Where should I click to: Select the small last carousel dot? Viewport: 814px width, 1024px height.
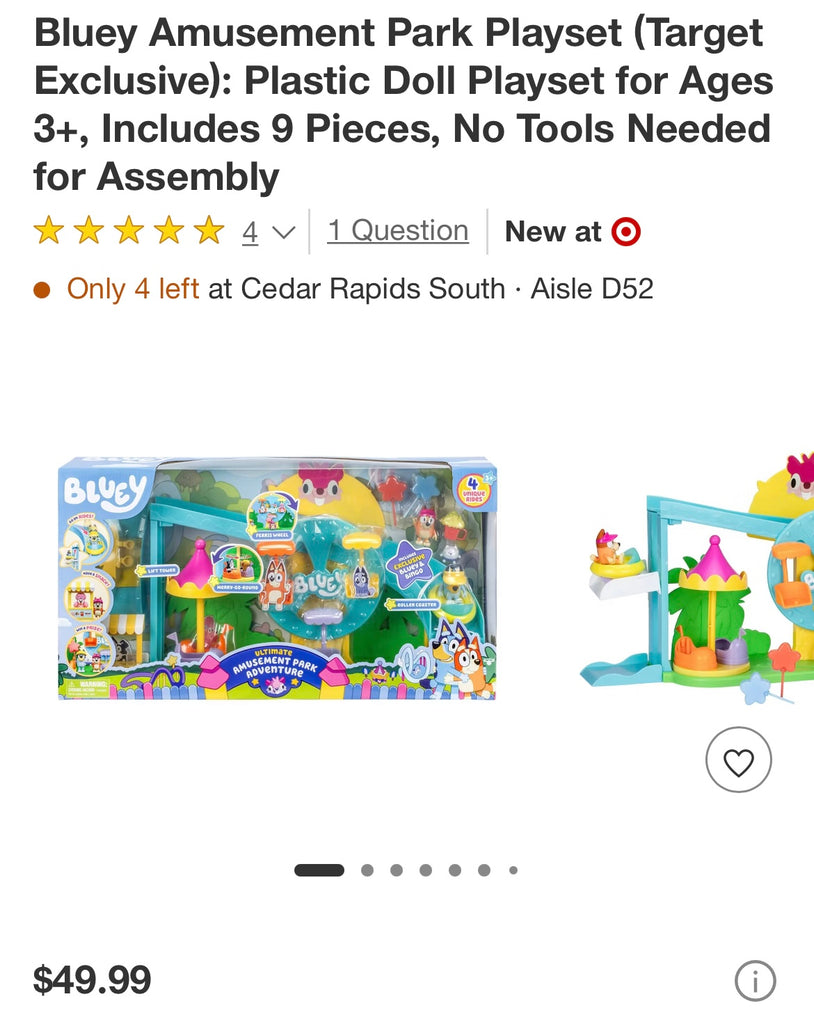[513, 870]
